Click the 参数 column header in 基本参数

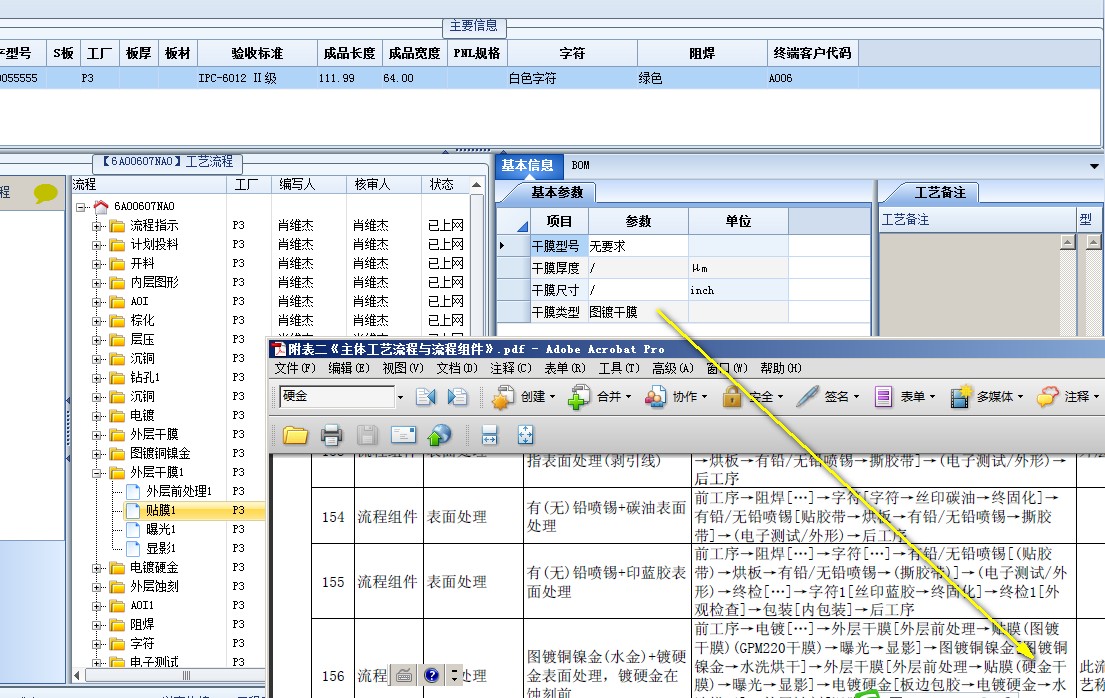(x=638, y=221)
